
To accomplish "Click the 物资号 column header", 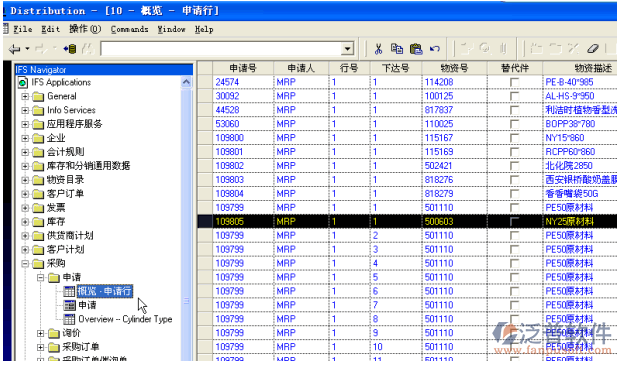I will pyautogui.click(x=454, y=68).
